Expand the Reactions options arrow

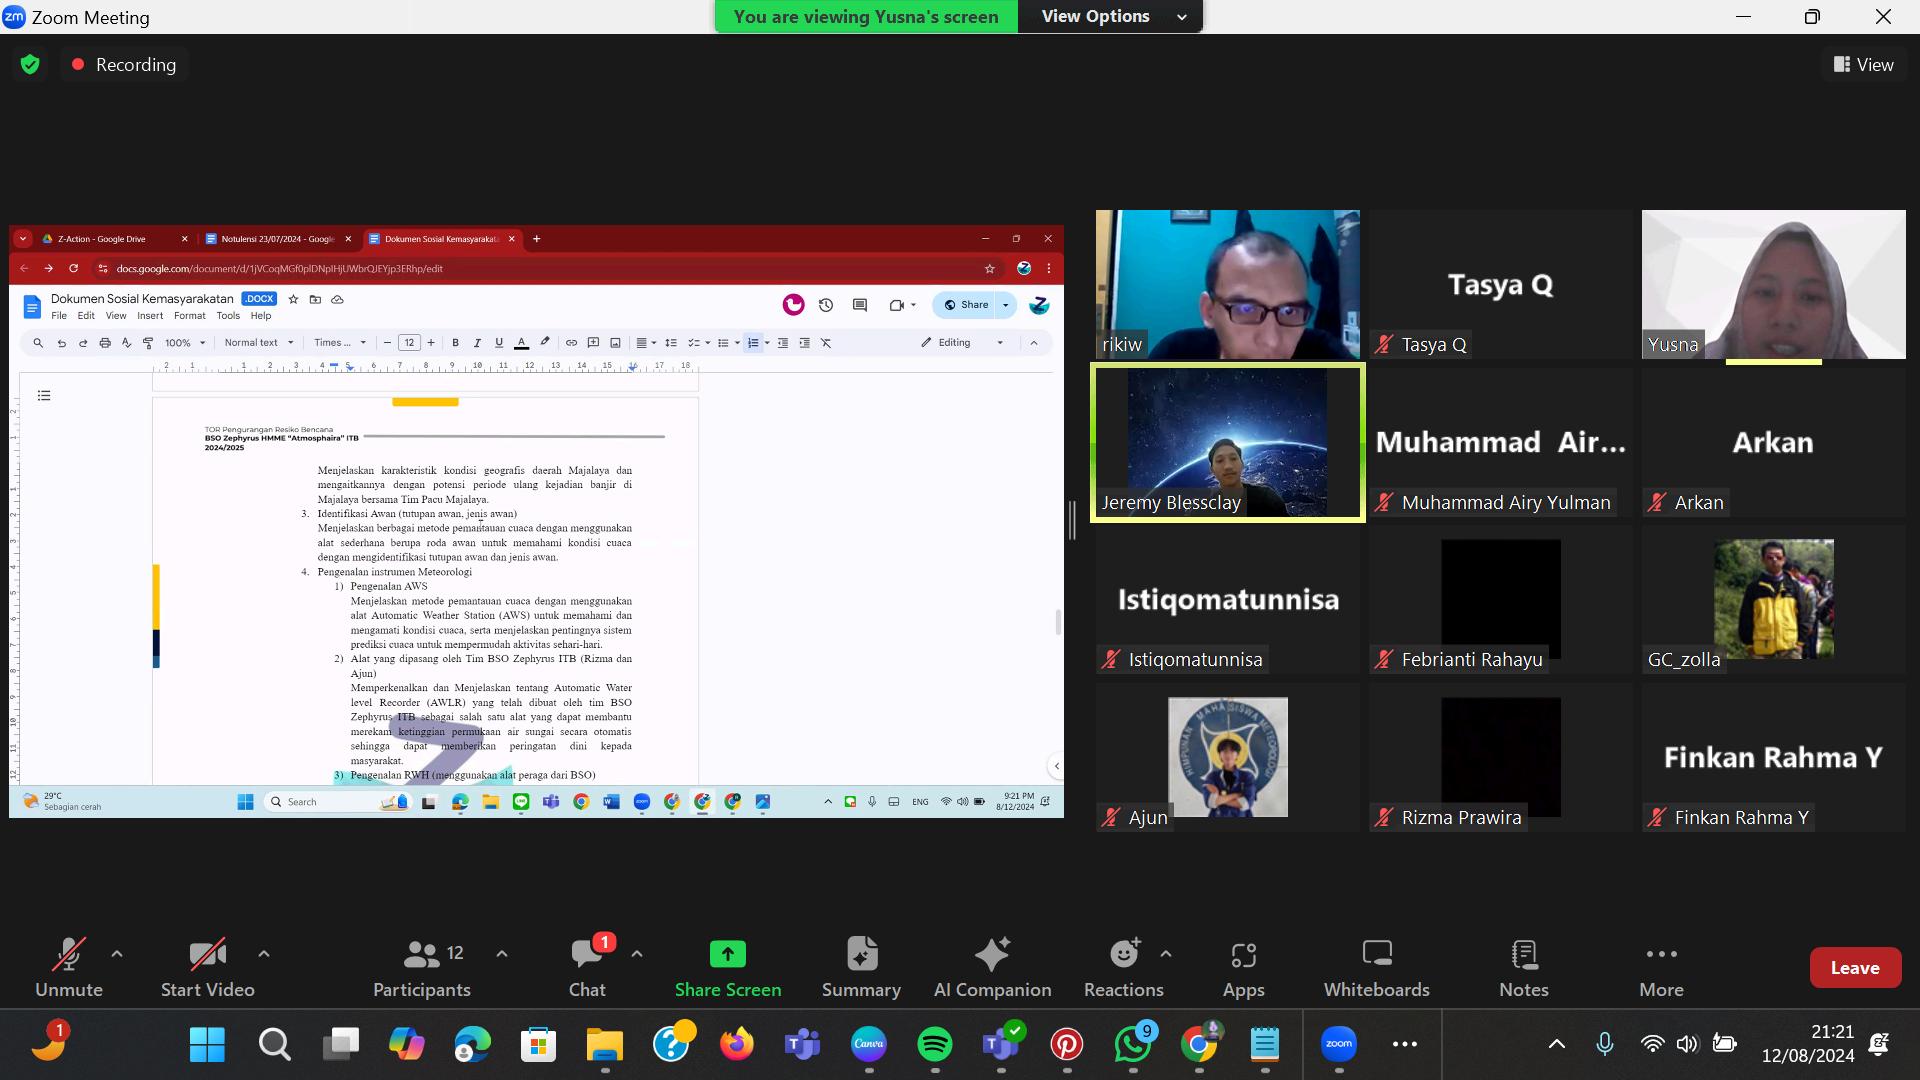point(1166,954)
